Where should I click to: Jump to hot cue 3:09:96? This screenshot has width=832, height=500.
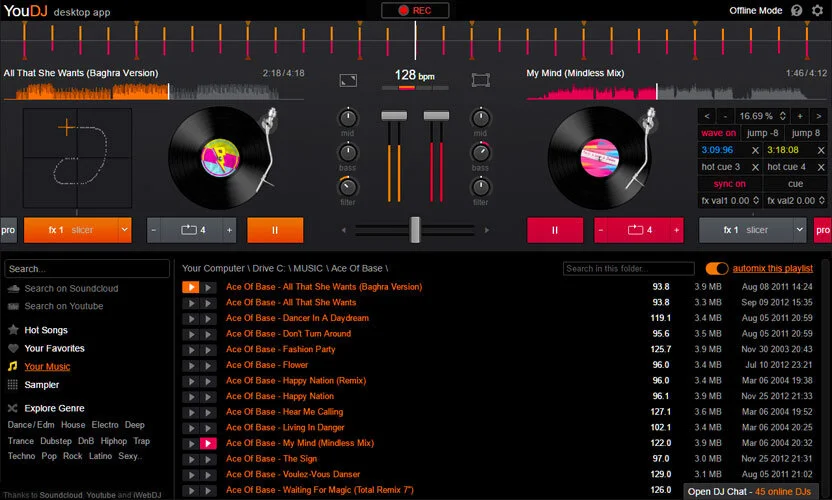pos(717,150)
